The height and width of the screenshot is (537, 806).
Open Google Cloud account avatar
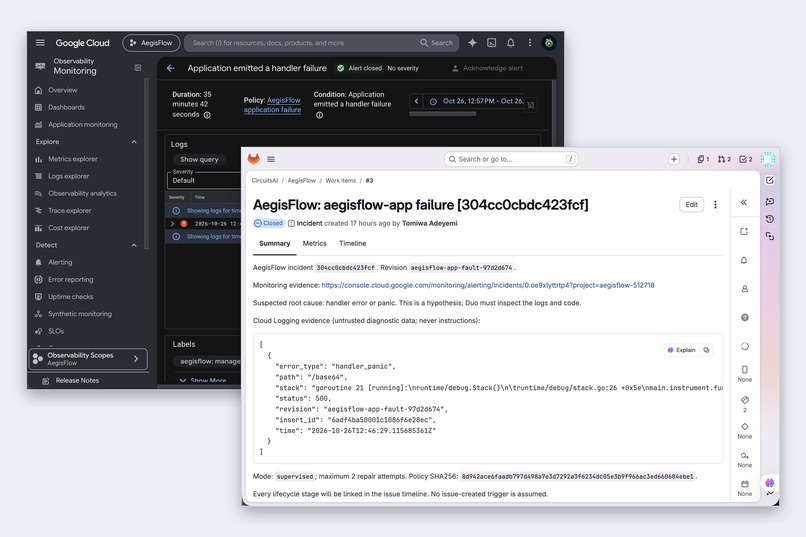(x=549, y=43)
